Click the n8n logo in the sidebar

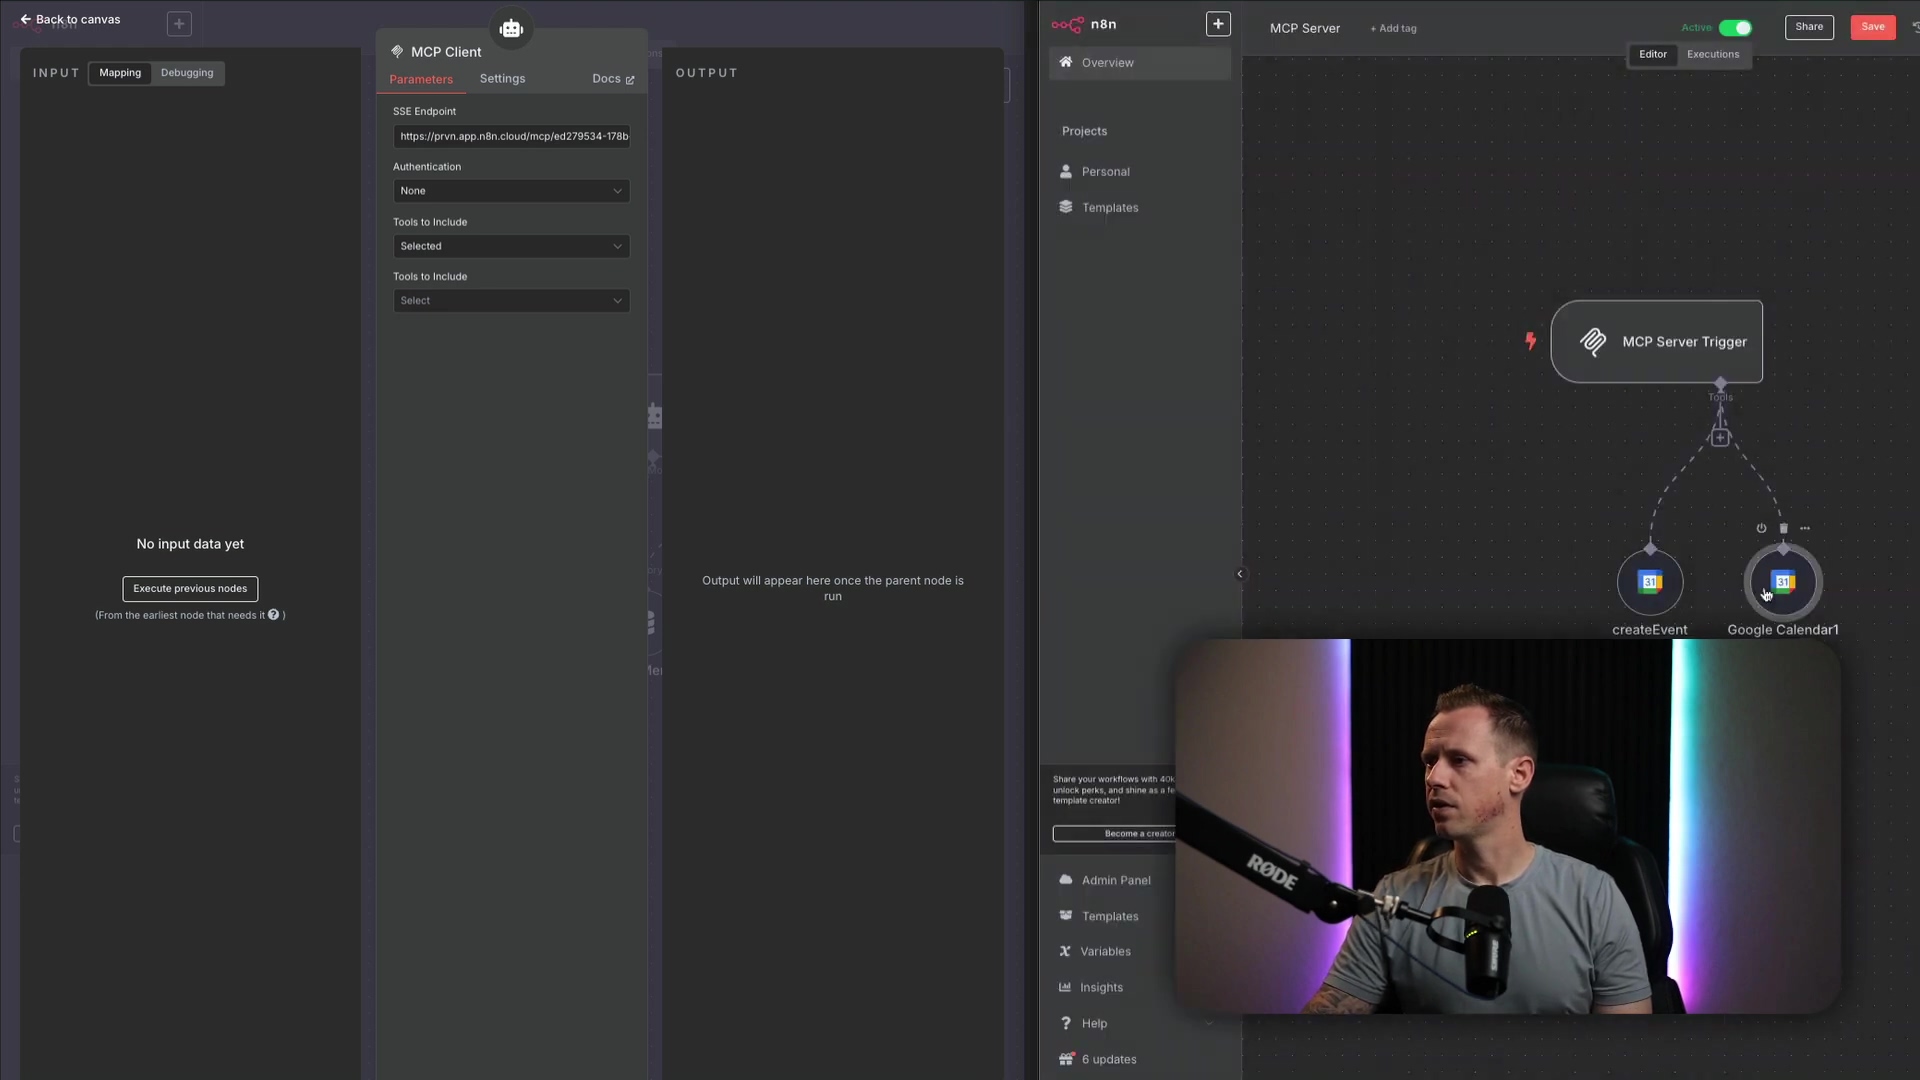[1084, 24]
